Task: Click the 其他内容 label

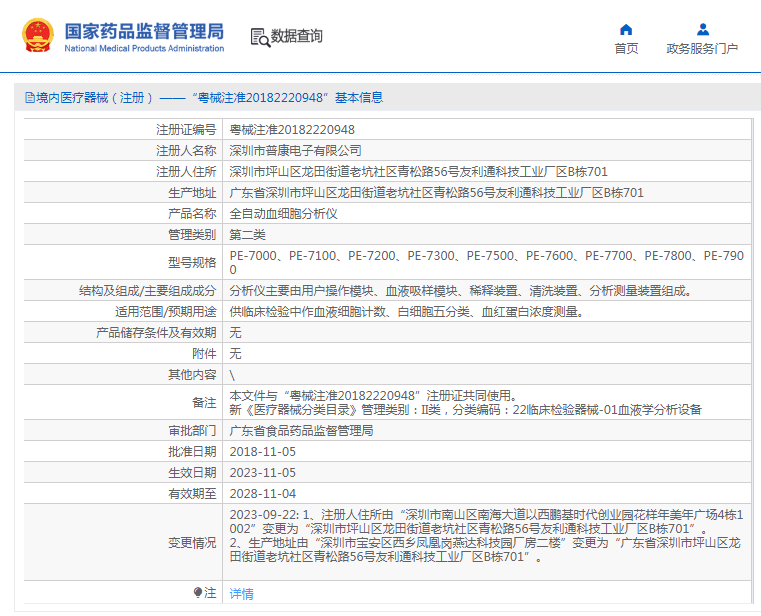Action: click(192, 375)
